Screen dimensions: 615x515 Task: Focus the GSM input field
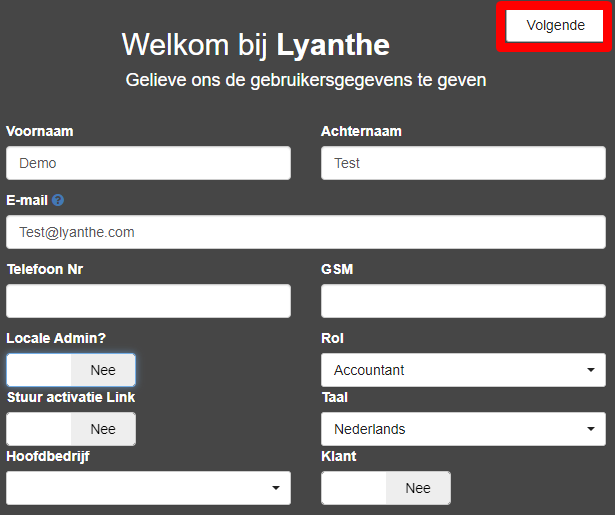[463, 301]
